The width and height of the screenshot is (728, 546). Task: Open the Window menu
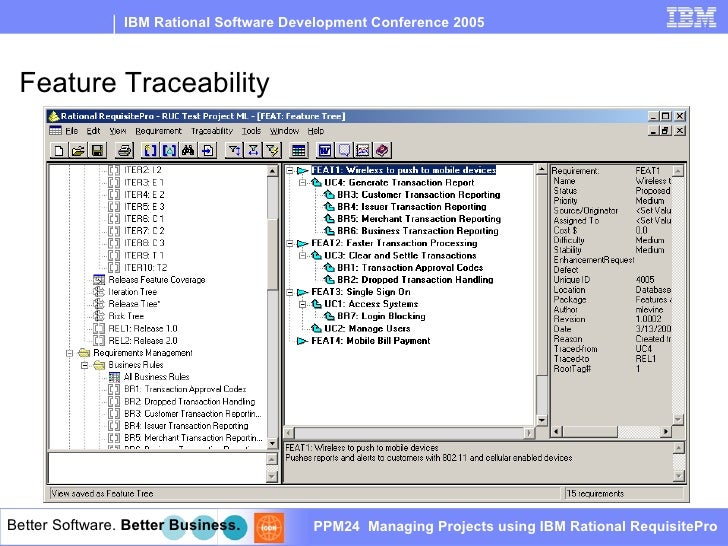click(284, 131)
